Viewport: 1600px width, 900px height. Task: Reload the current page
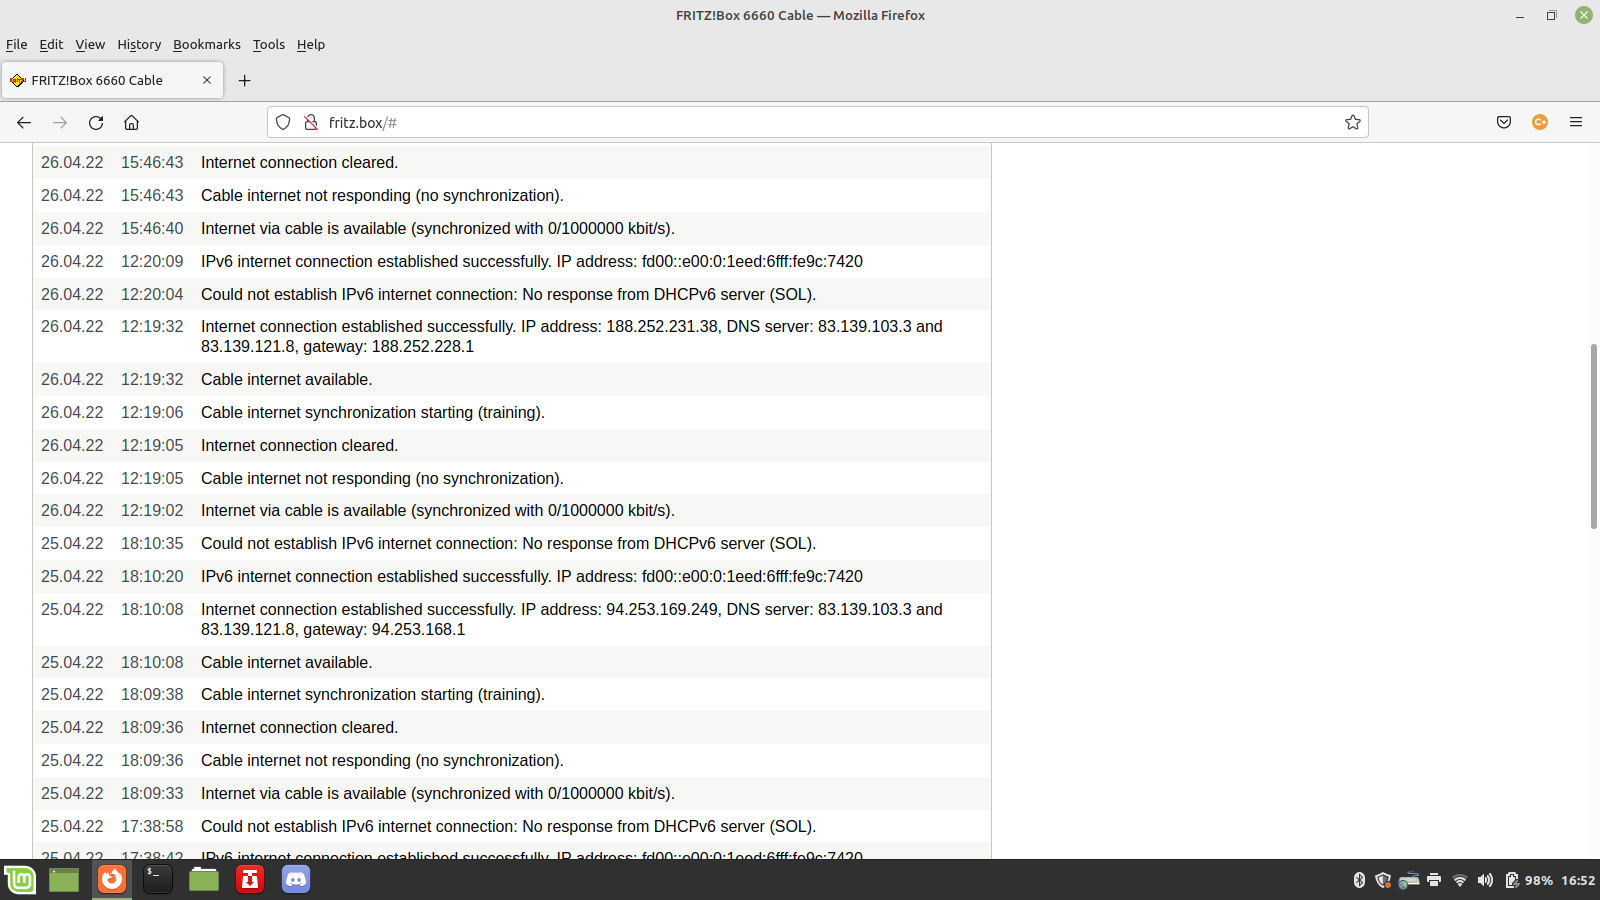click(x=96, y=122)
